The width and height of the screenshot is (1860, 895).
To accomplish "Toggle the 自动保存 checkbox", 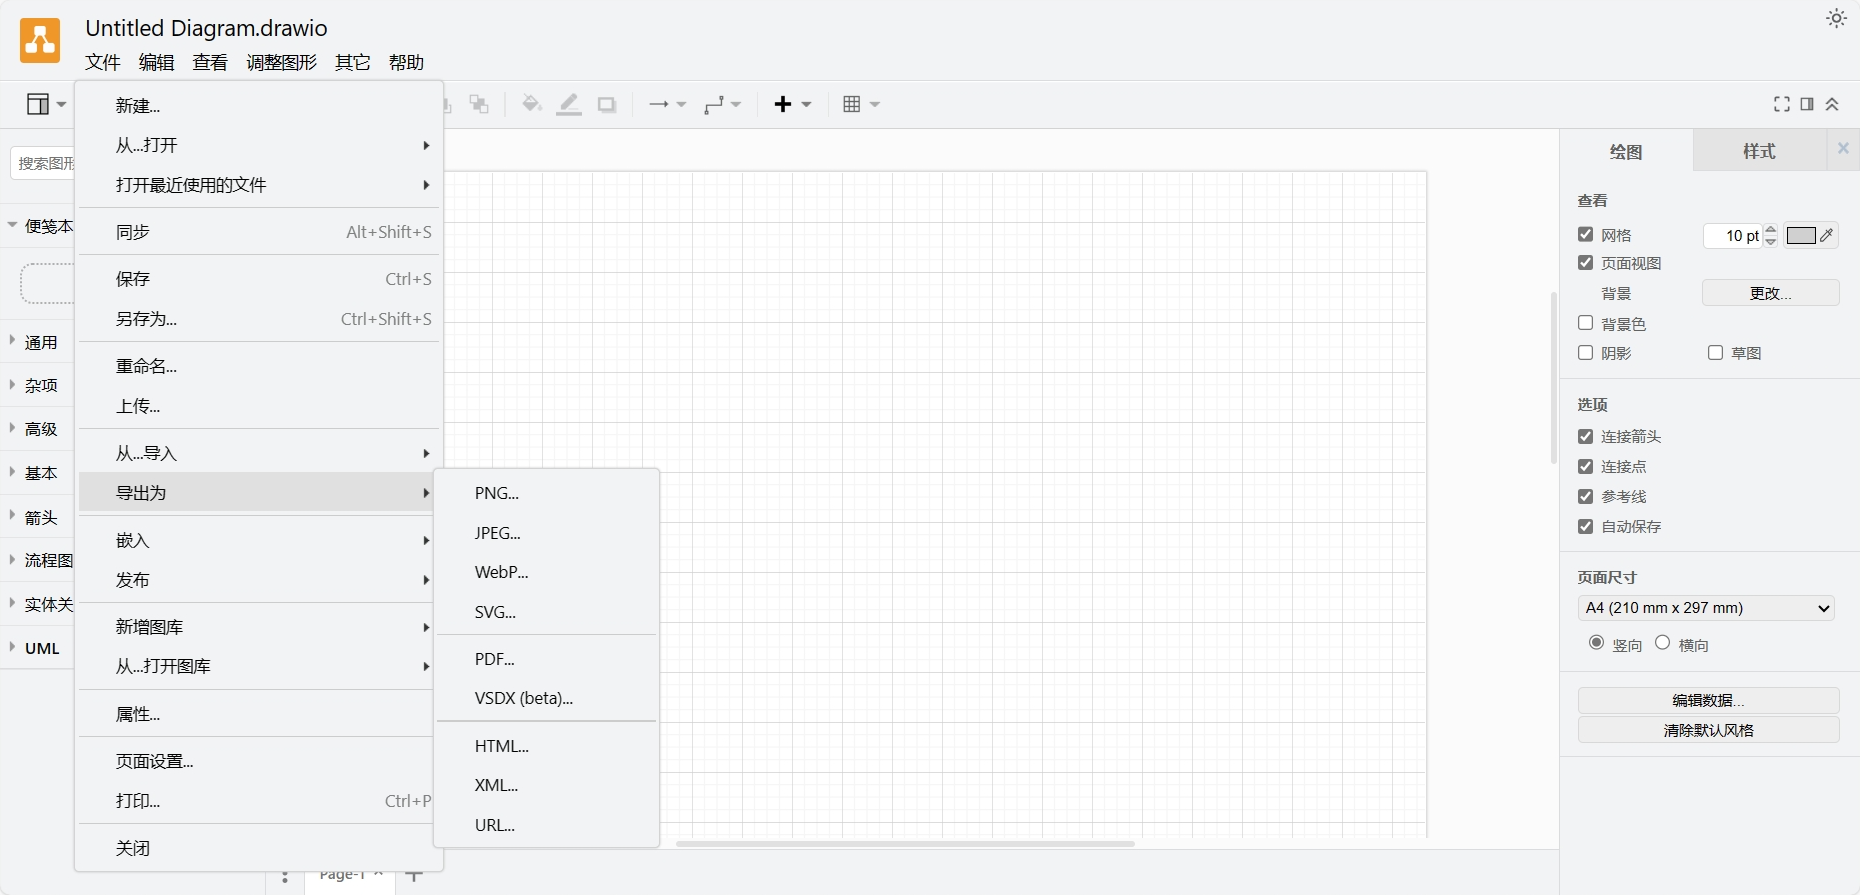I will tap(1585, 526).
